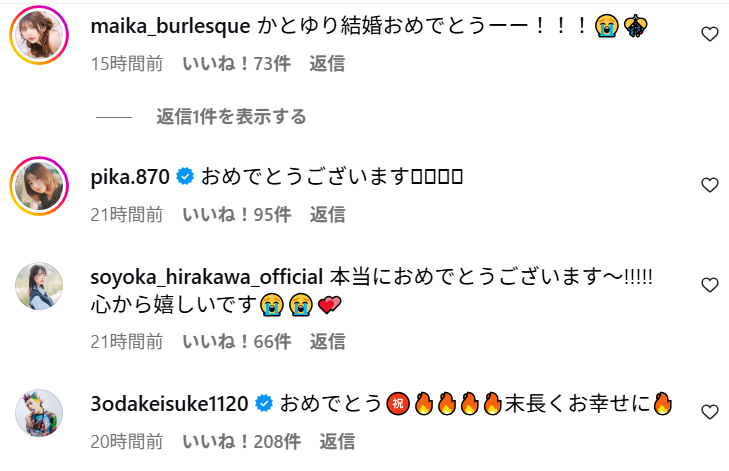
Task: Open the soyoka_hirakawa_official username link
Action: point(206,278)
